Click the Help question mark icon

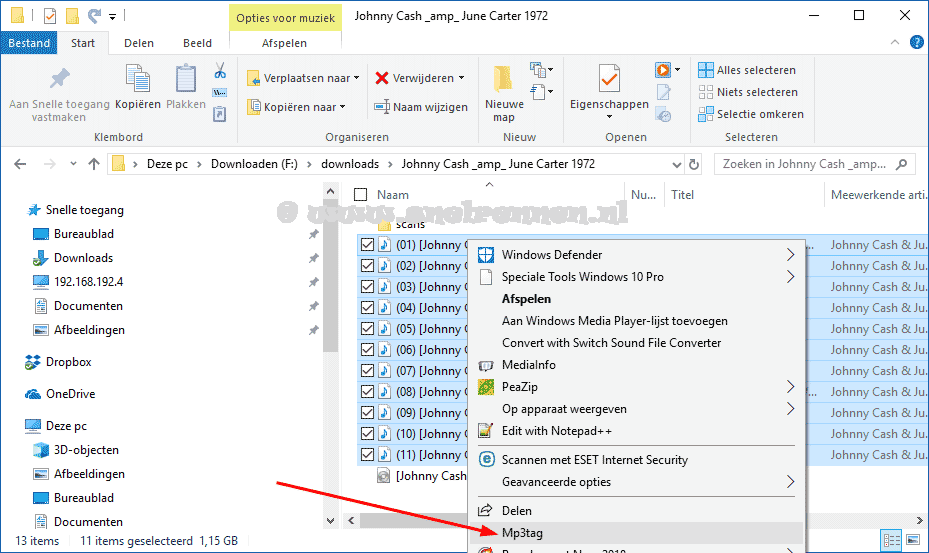coord(917,43)
